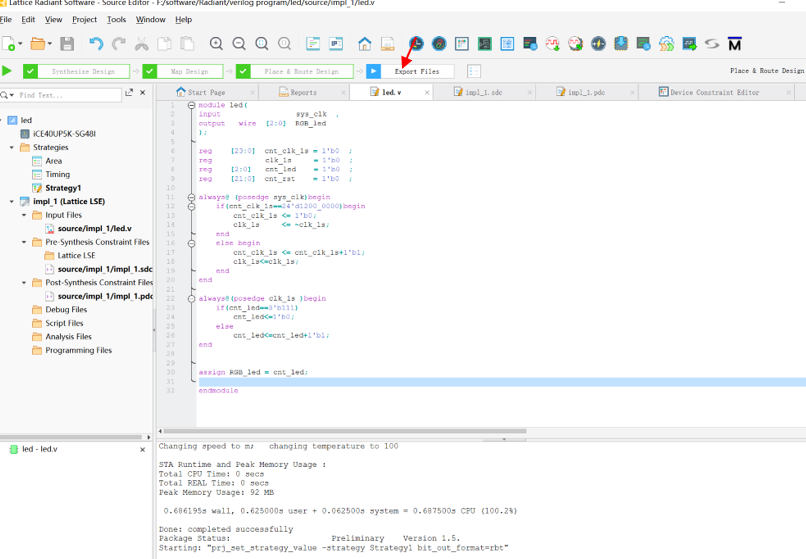This screenshot has height=559, width=806.
Task: Click the Copy icon in the toolbar
Action: click(164, 44)
